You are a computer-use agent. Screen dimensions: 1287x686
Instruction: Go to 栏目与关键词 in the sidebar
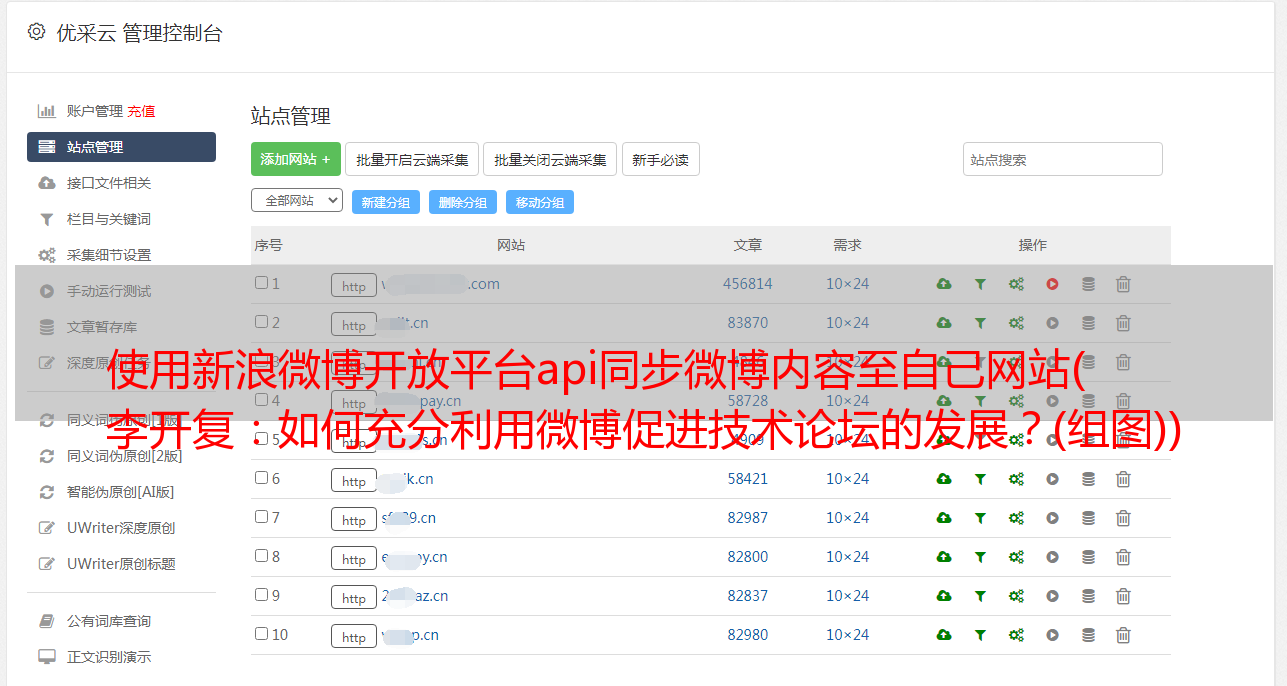(x=108, y=219)
